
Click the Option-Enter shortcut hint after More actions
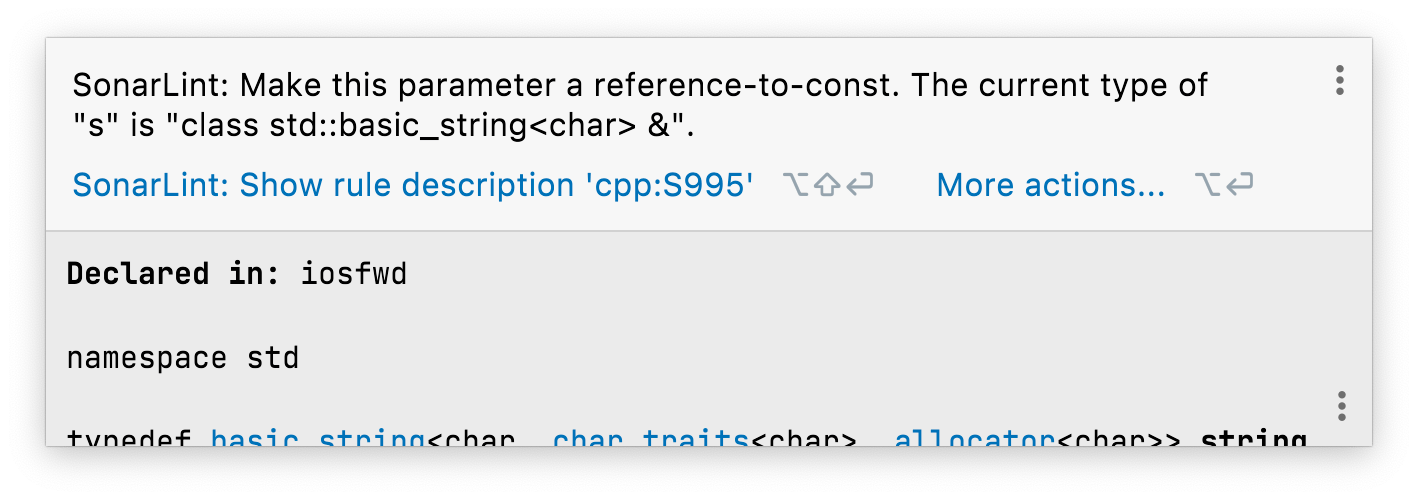tap(1224, 185)
